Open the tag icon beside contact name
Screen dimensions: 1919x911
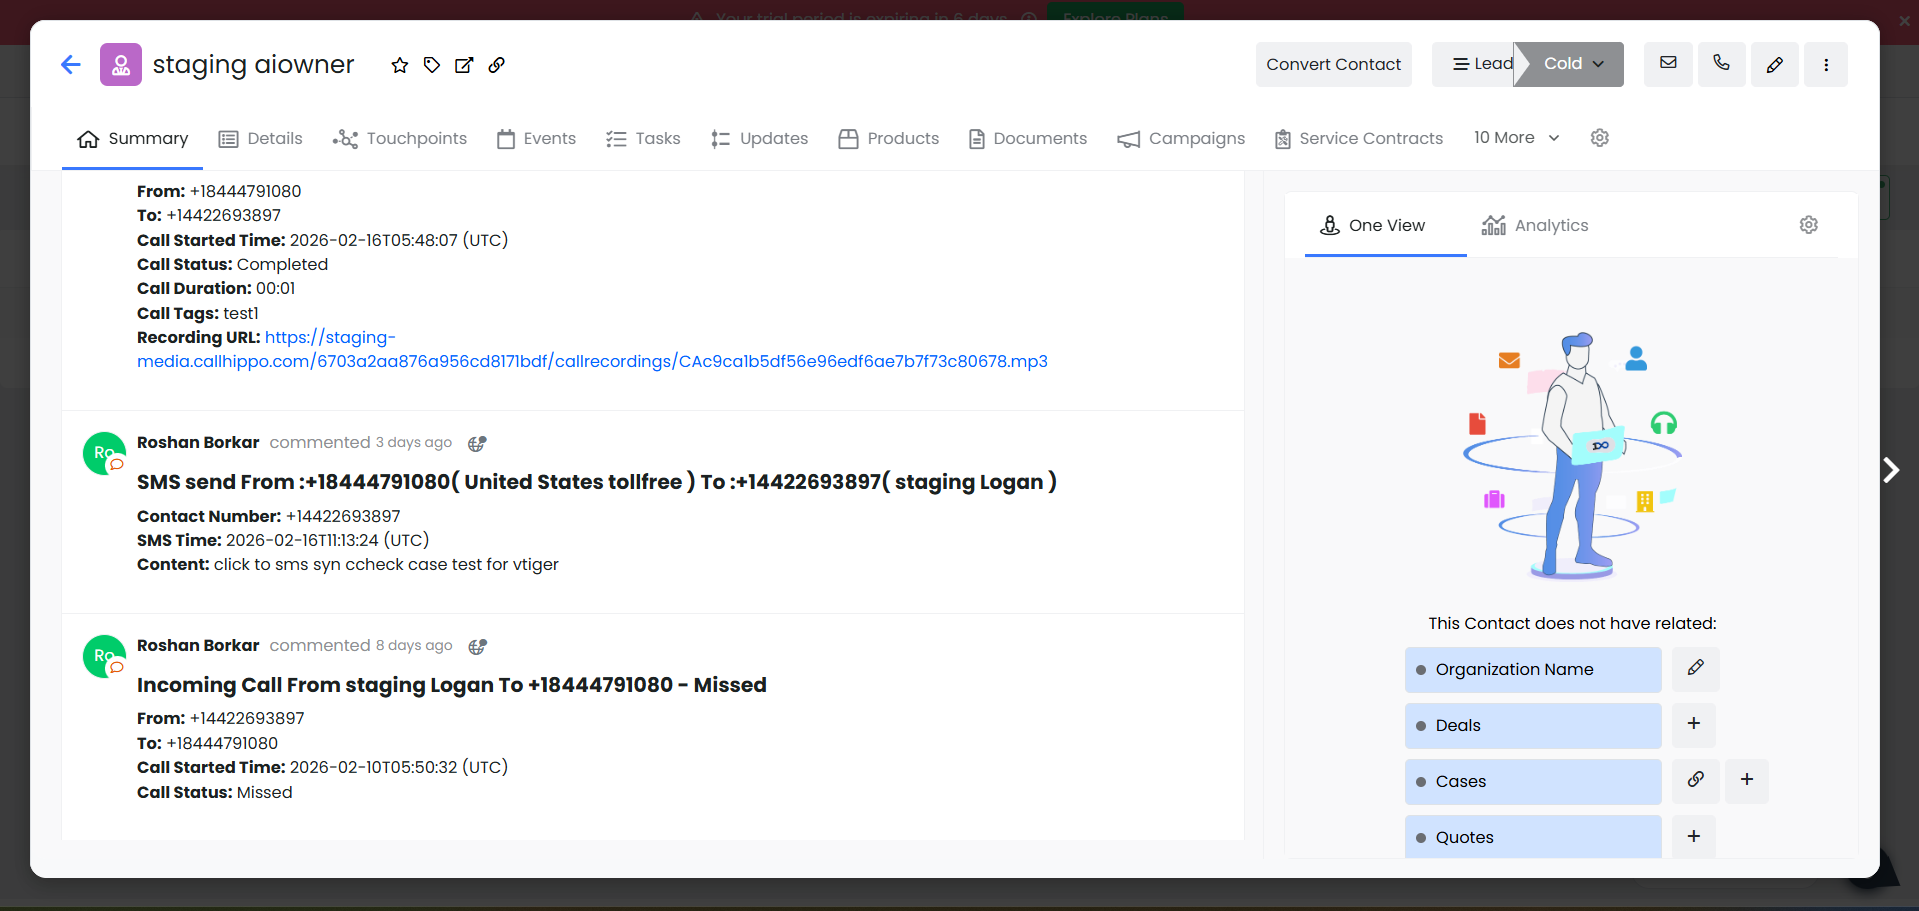click(432, 65)
